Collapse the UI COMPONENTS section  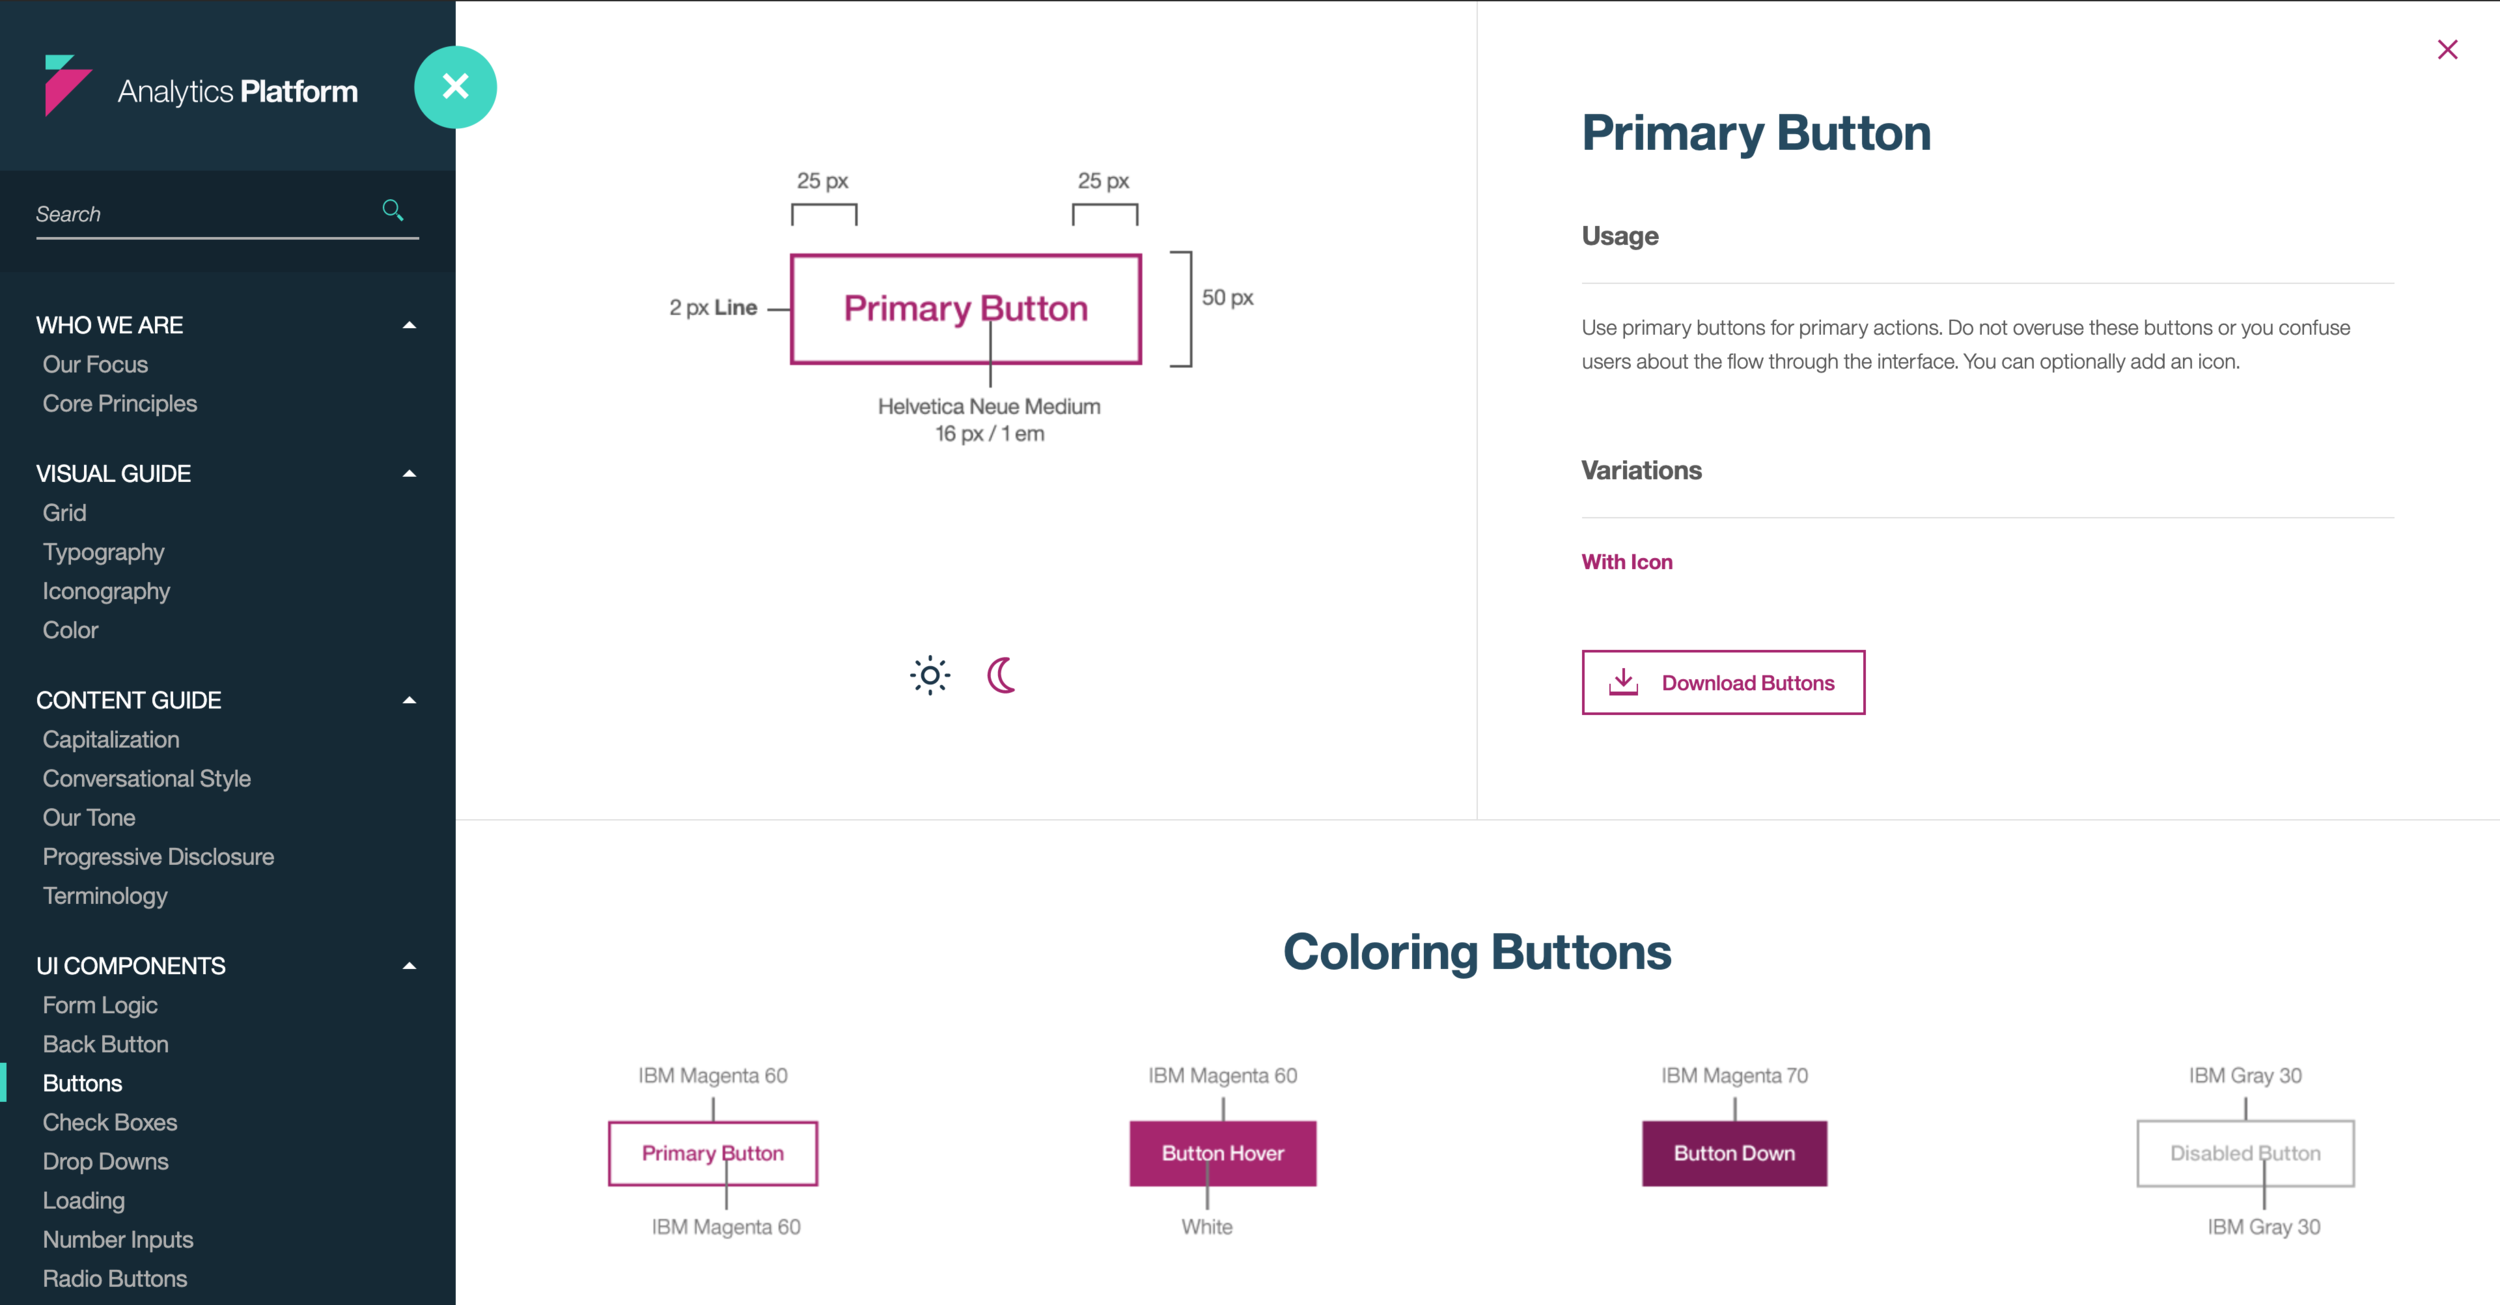click(409, 966)
